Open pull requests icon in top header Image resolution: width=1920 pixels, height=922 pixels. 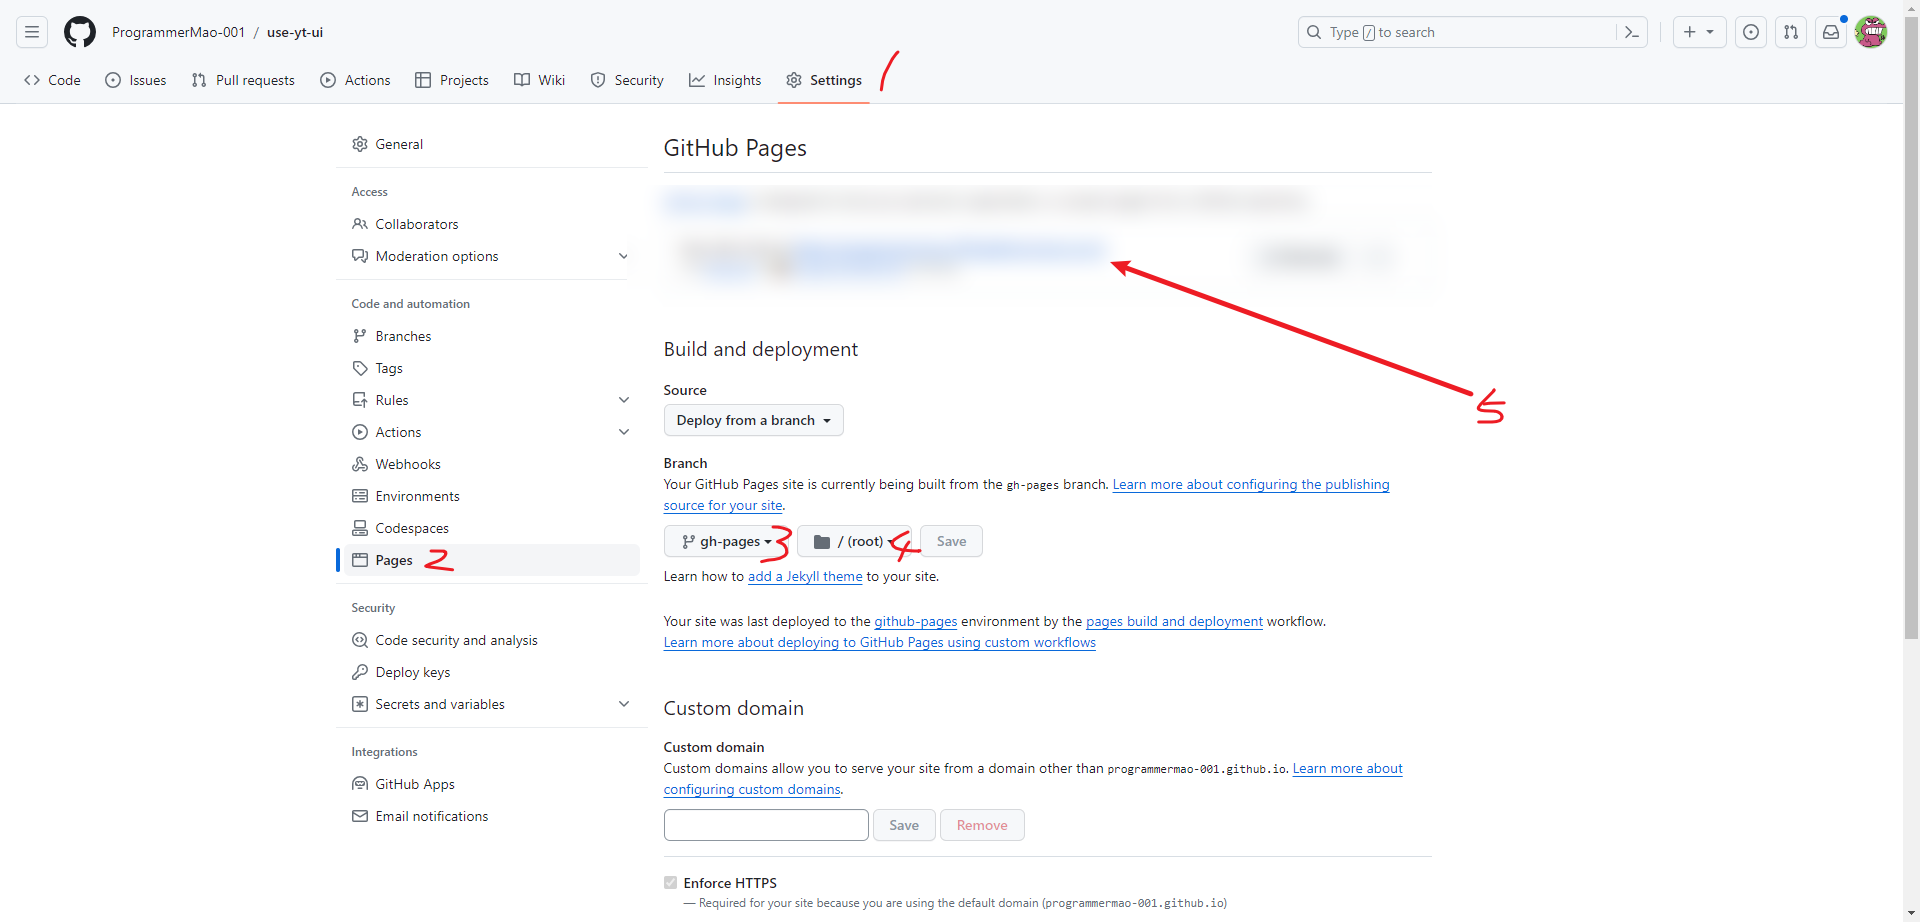tap(1791, 32)
